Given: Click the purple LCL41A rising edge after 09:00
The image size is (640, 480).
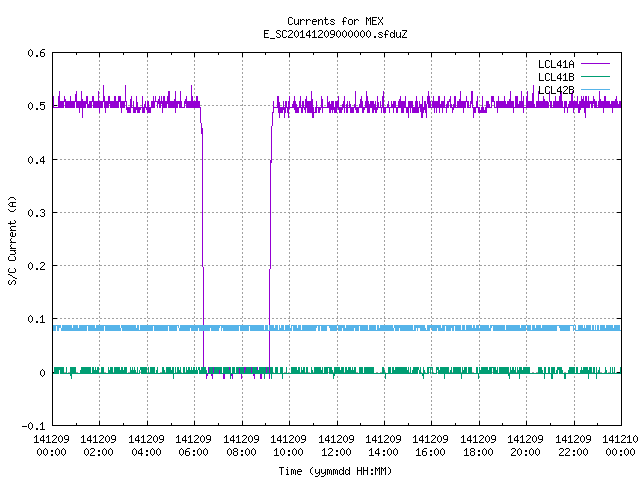Looking at the screenshot, I should 270,237.
